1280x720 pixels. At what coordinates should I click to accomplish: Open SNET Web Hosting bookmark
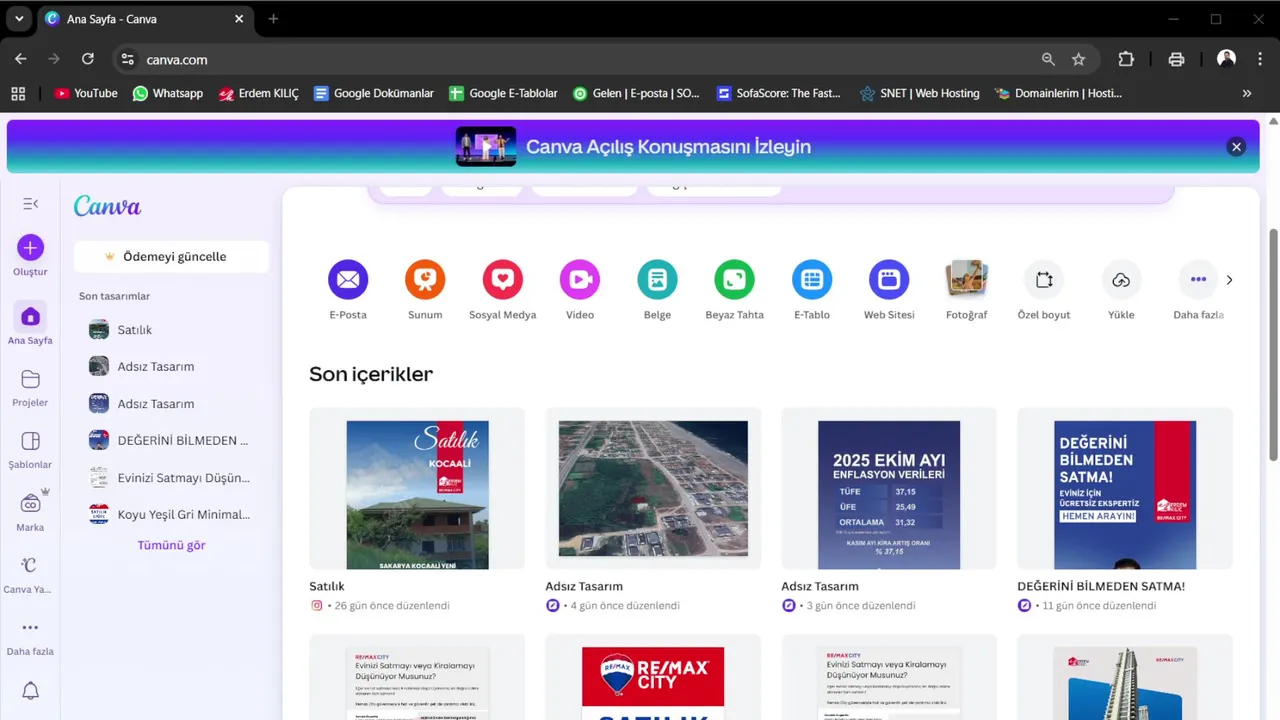(x=920, y=93)
